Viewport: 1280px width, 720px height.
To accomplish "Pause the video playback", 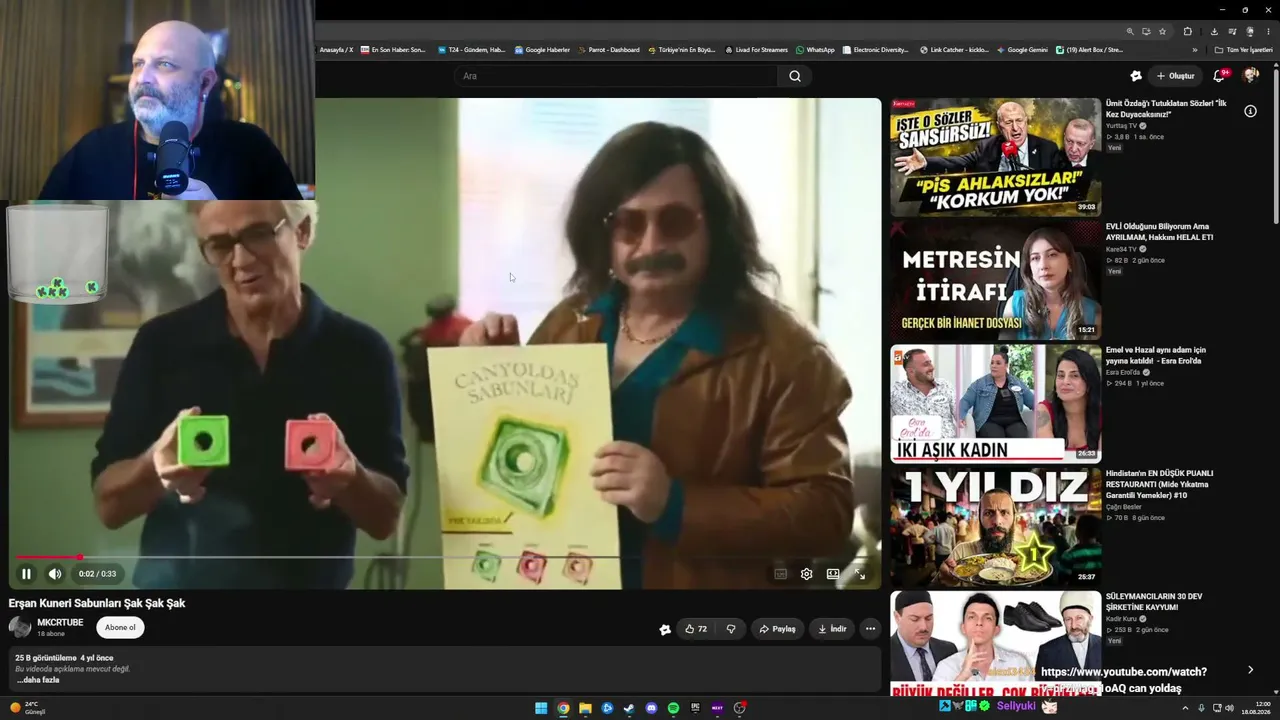I will pos(26,574).
